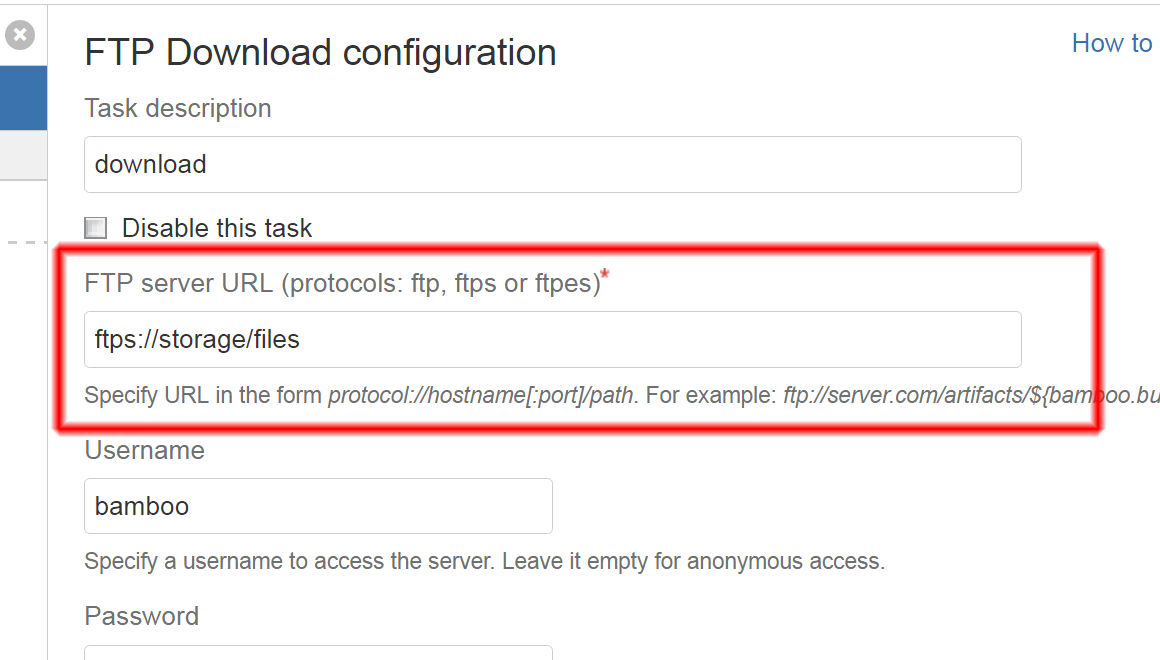Image resolution: width=1160 pixels, height=660 pixels.
Task: Click the 'FTP Download configuration' heading
Action: [x=320, y=53]
